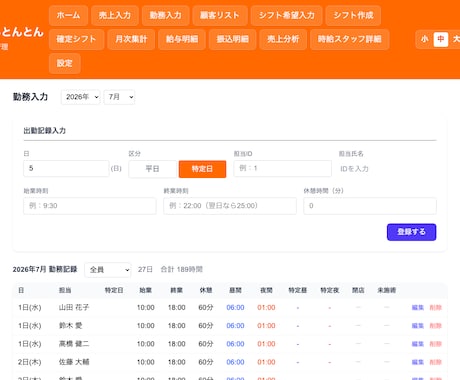Edit the 高橋 健二 record
This screenshot has height=380, width=460.
[418, 344]
